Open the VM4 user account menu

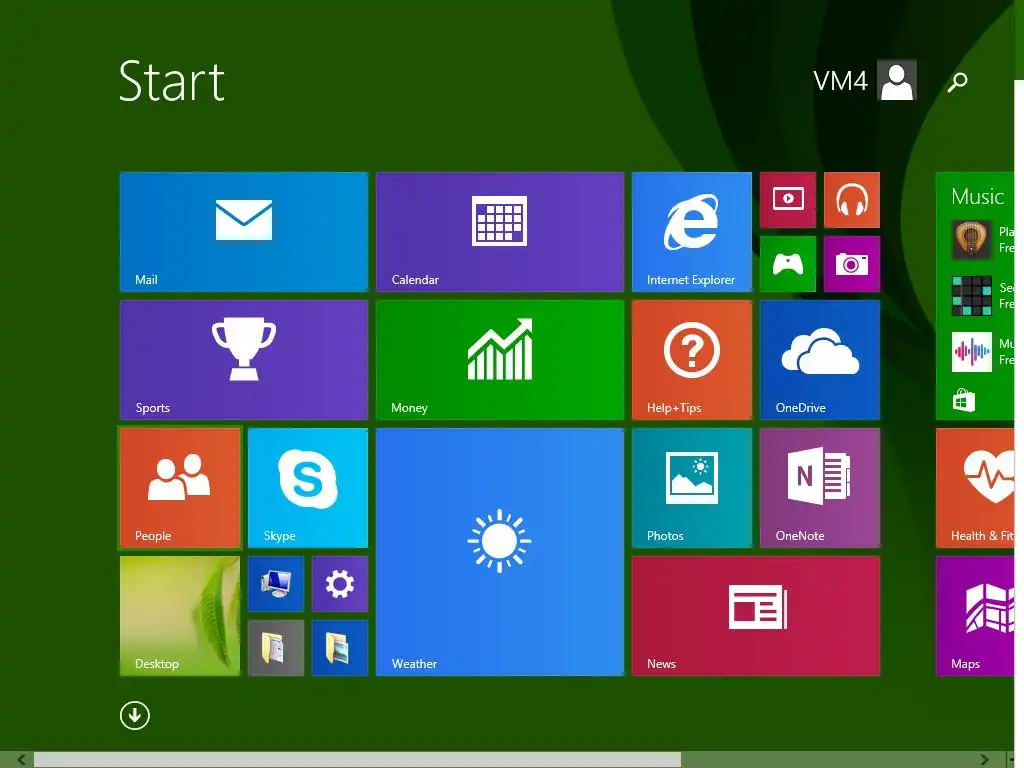pos(865,81)
